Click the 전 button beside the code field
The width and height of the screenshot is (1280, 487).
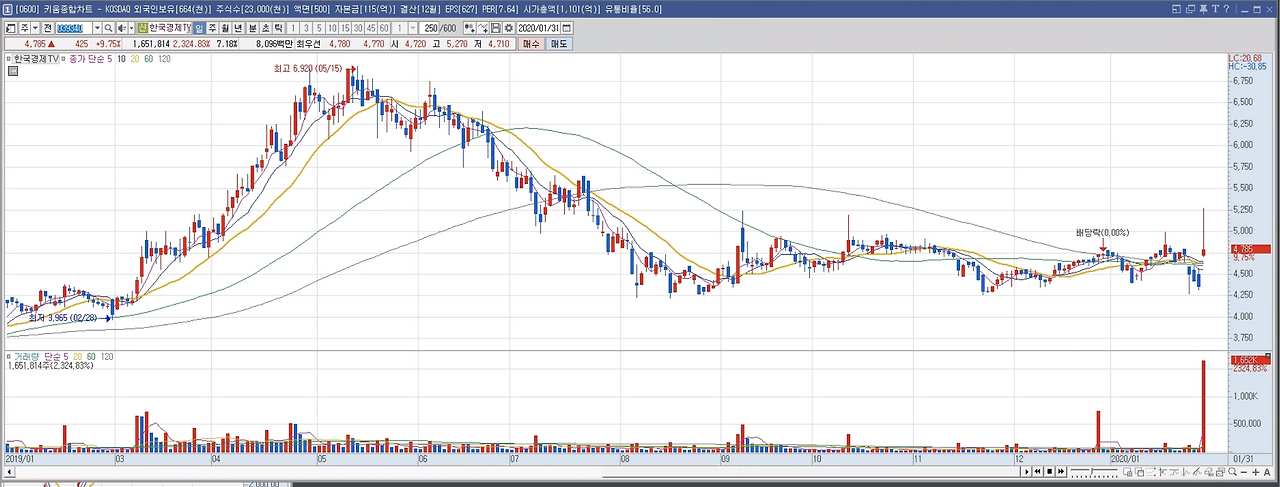pos(46,28)
